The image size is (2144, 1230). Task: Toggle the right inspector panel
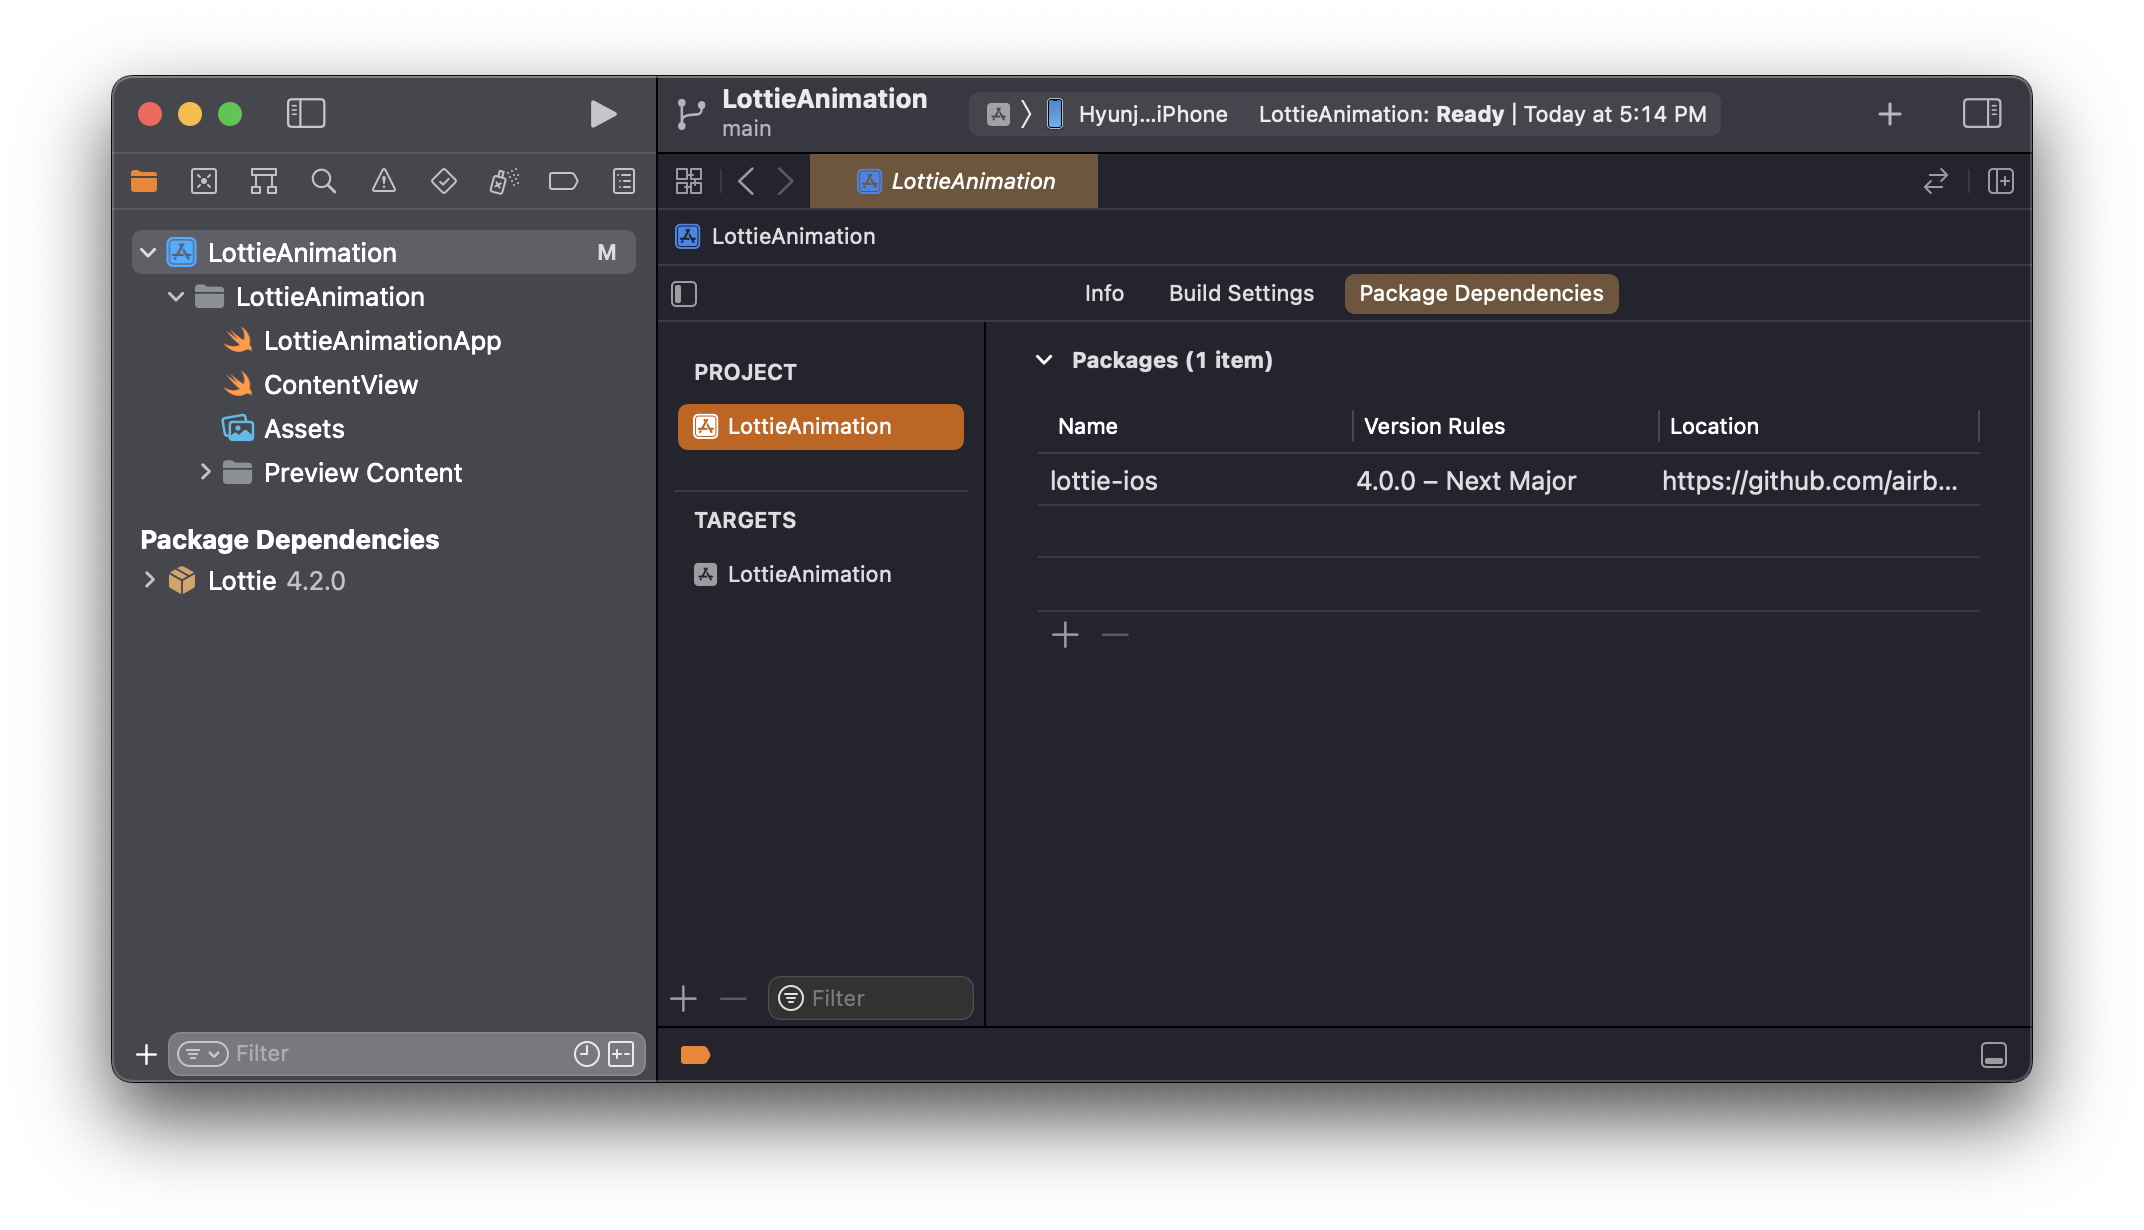coord(1981,114)
